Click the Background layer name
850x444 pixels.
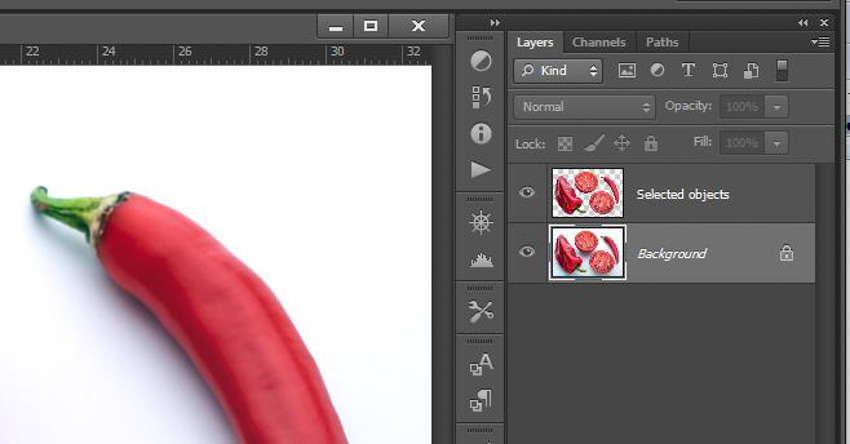(x=672, y=253)
